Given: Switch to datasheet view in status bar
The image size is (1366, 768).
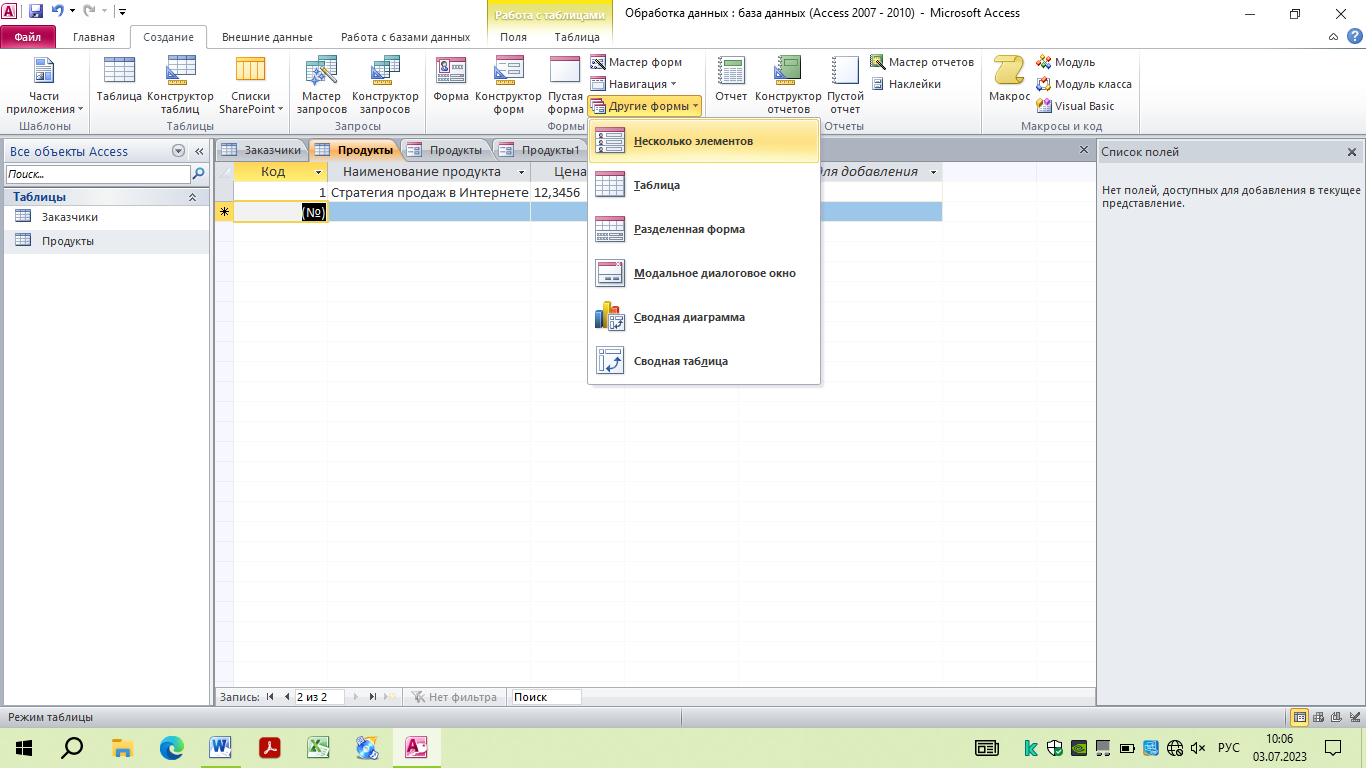Looking at the screenshot, I should click(1300, 717).
